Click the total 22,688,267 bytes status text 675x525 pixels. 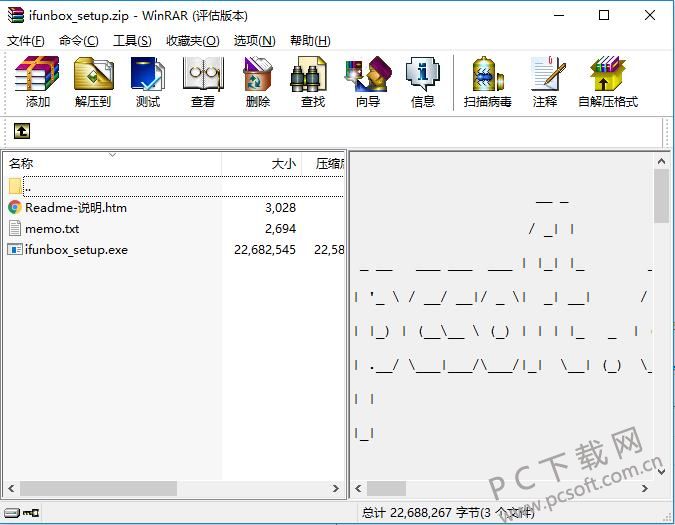click(448, 513)
